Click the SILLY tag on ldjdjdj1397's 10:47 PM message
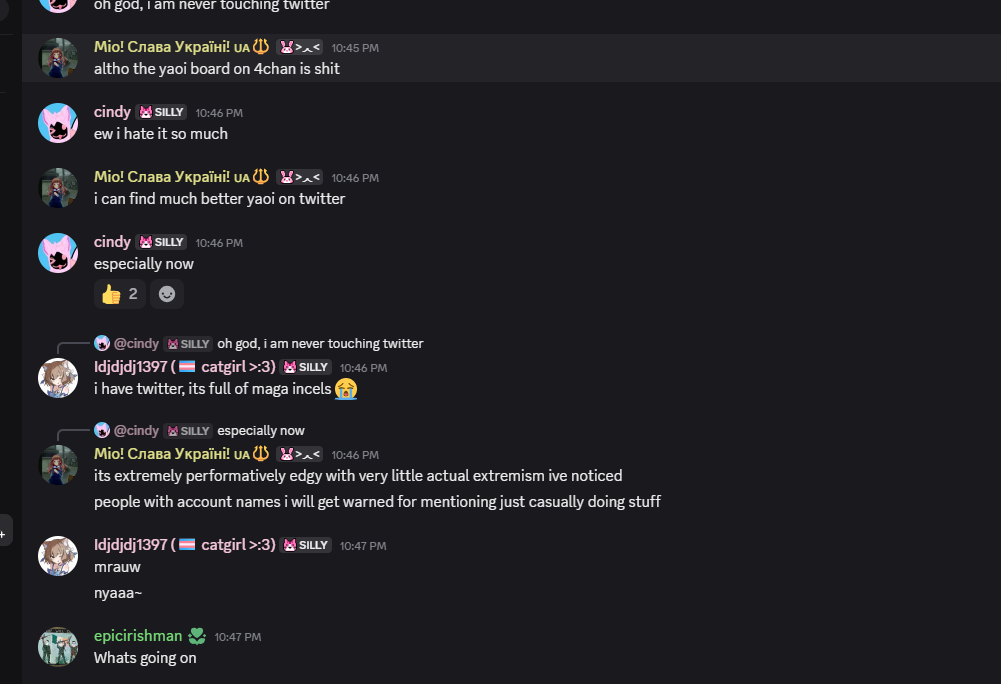This screenshot has height=684, width=1001. (306, 545)
